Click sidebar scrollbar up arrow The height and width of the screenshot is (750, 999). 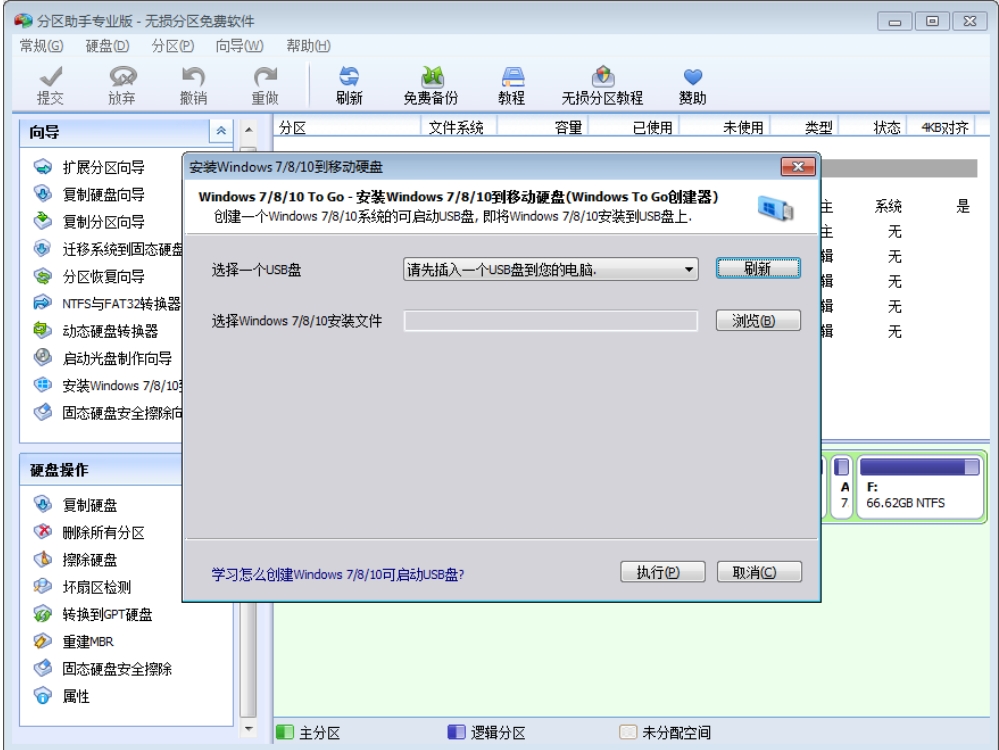249,129
